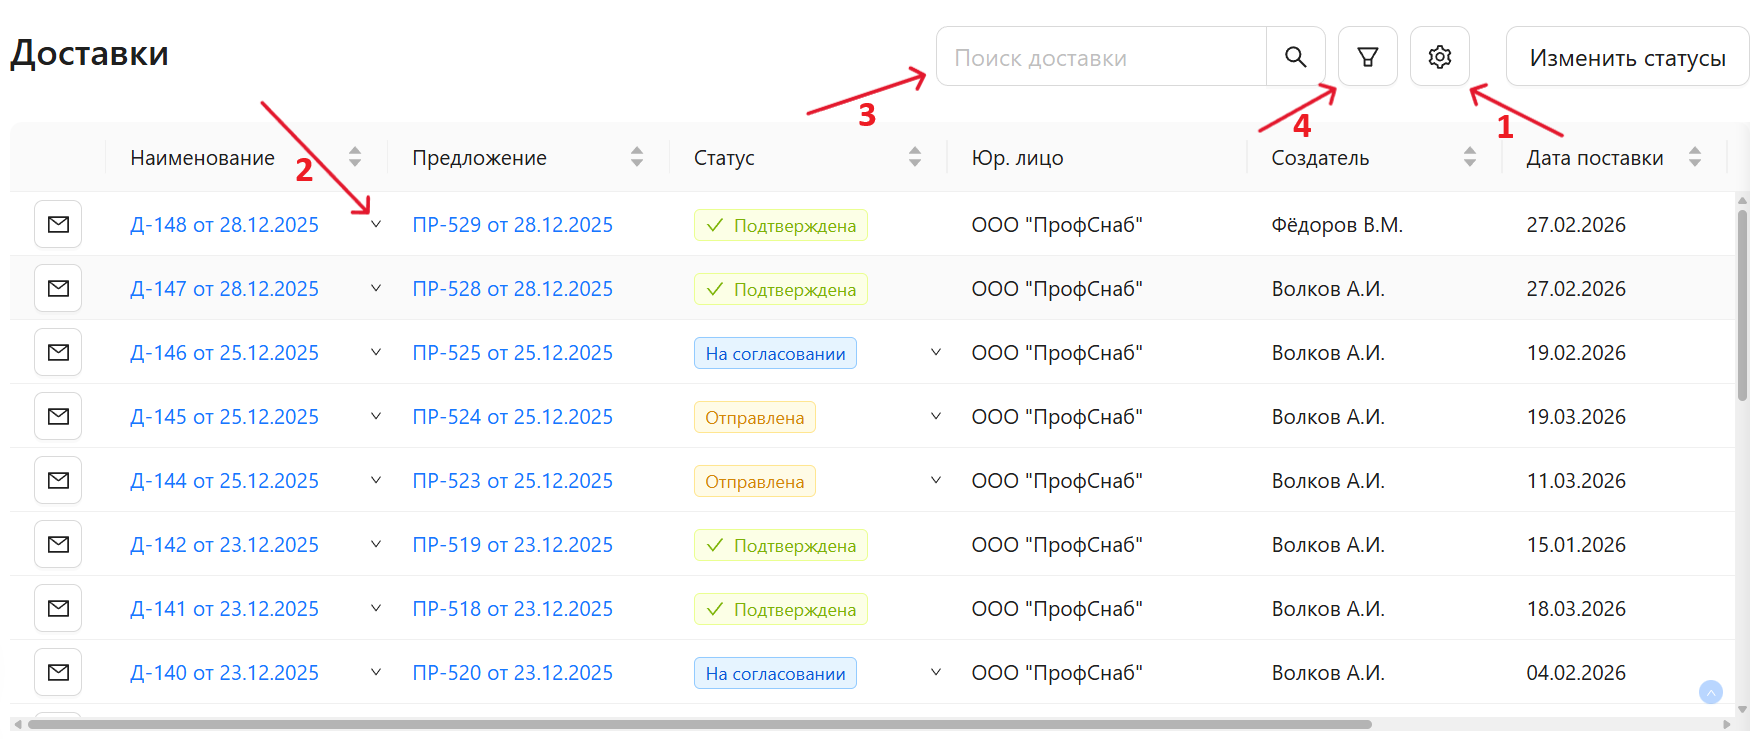Open table settings gear icon
Image resolution: width=1759 pixels, height=739 pixels.
click(1439, 57)
